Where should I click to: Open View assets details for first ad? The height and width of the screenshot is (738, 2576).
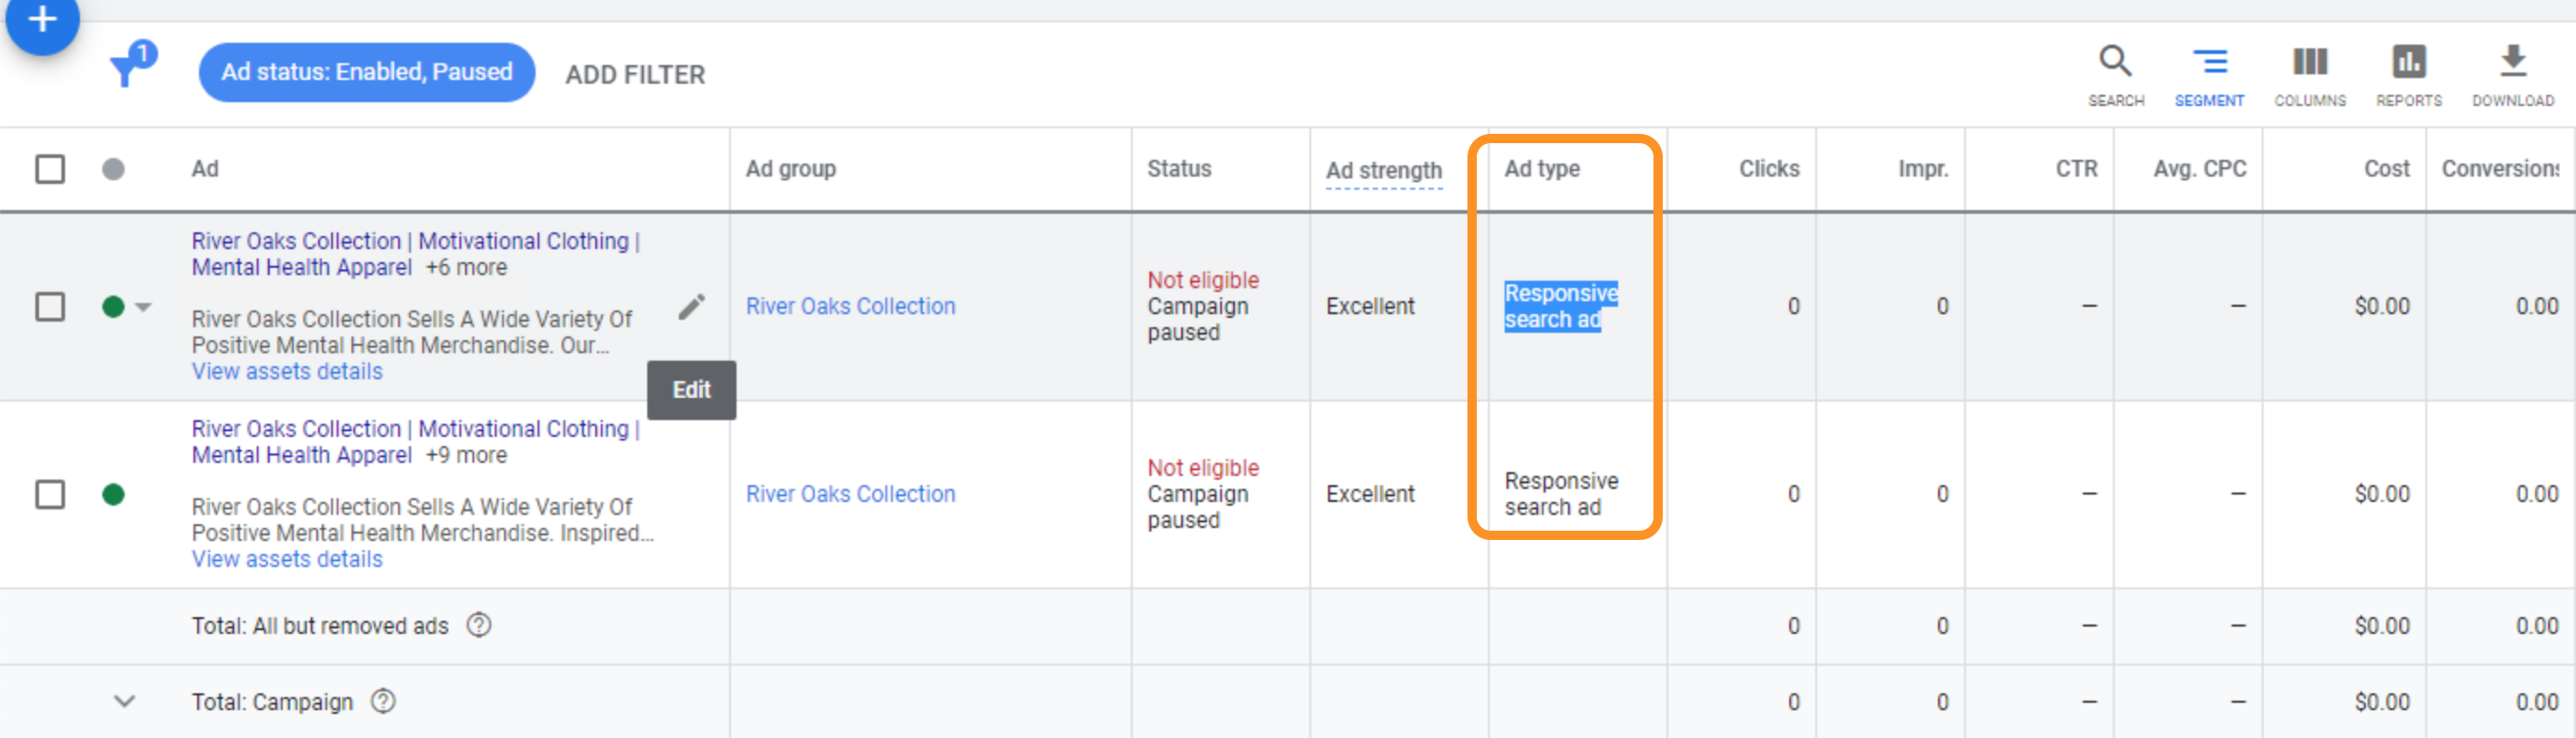(x=287, y=372)
